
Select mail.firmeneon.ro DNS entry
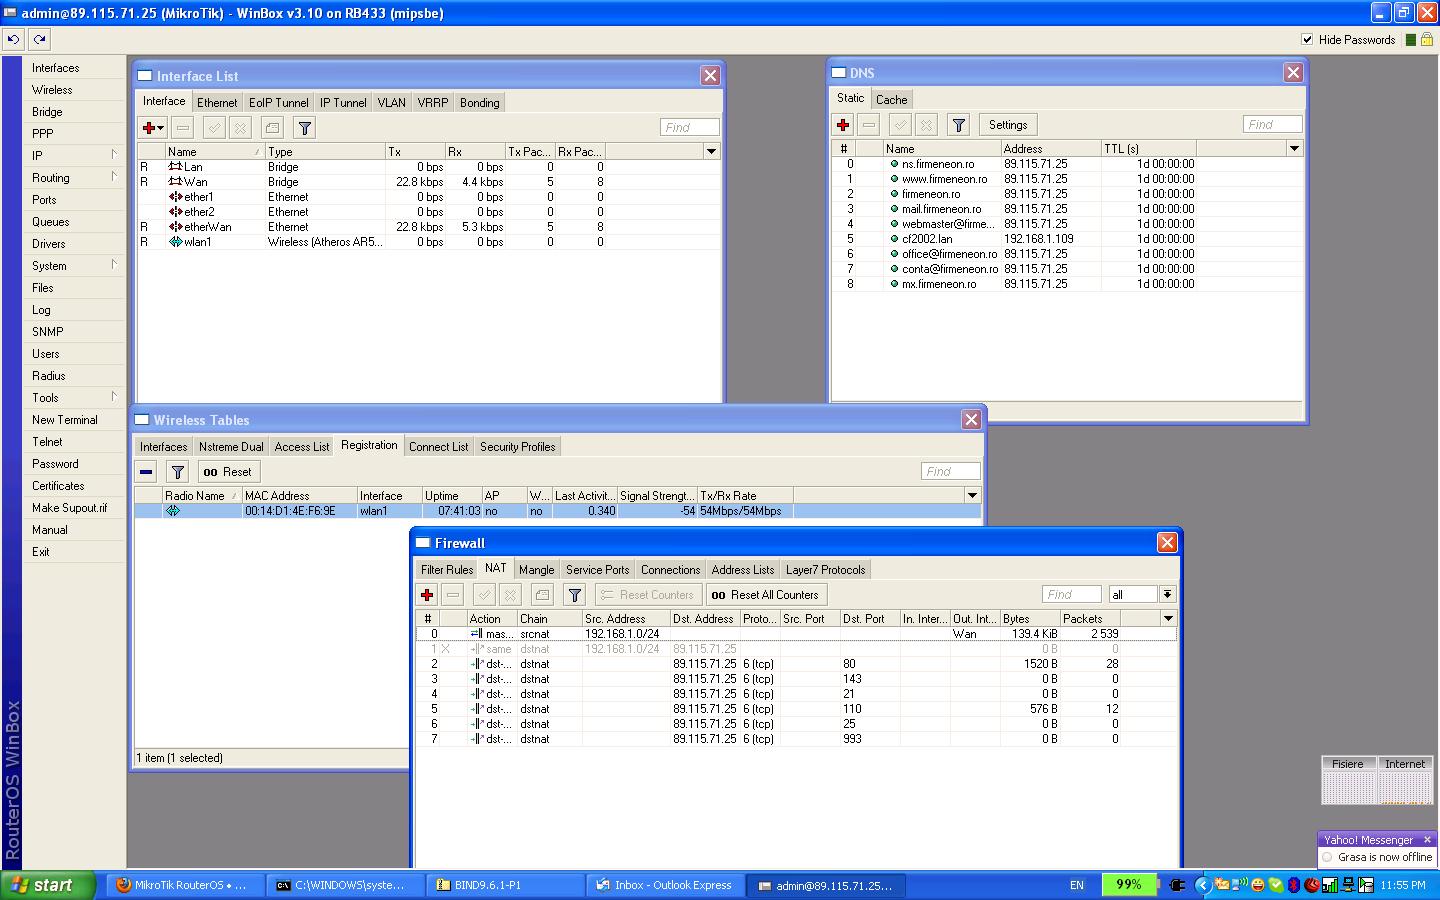[x=1066, y=209]
